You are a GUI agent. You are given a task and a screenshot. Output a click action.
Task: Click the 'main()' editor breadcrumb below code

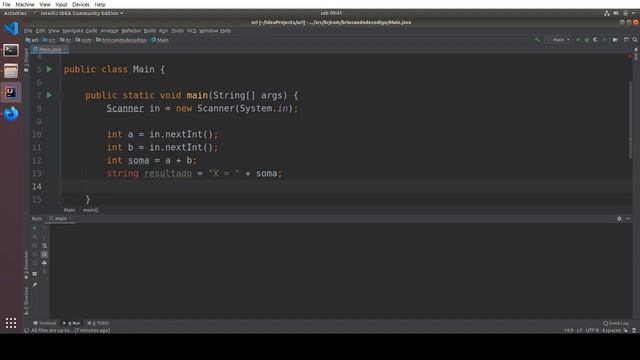[91, 210]
